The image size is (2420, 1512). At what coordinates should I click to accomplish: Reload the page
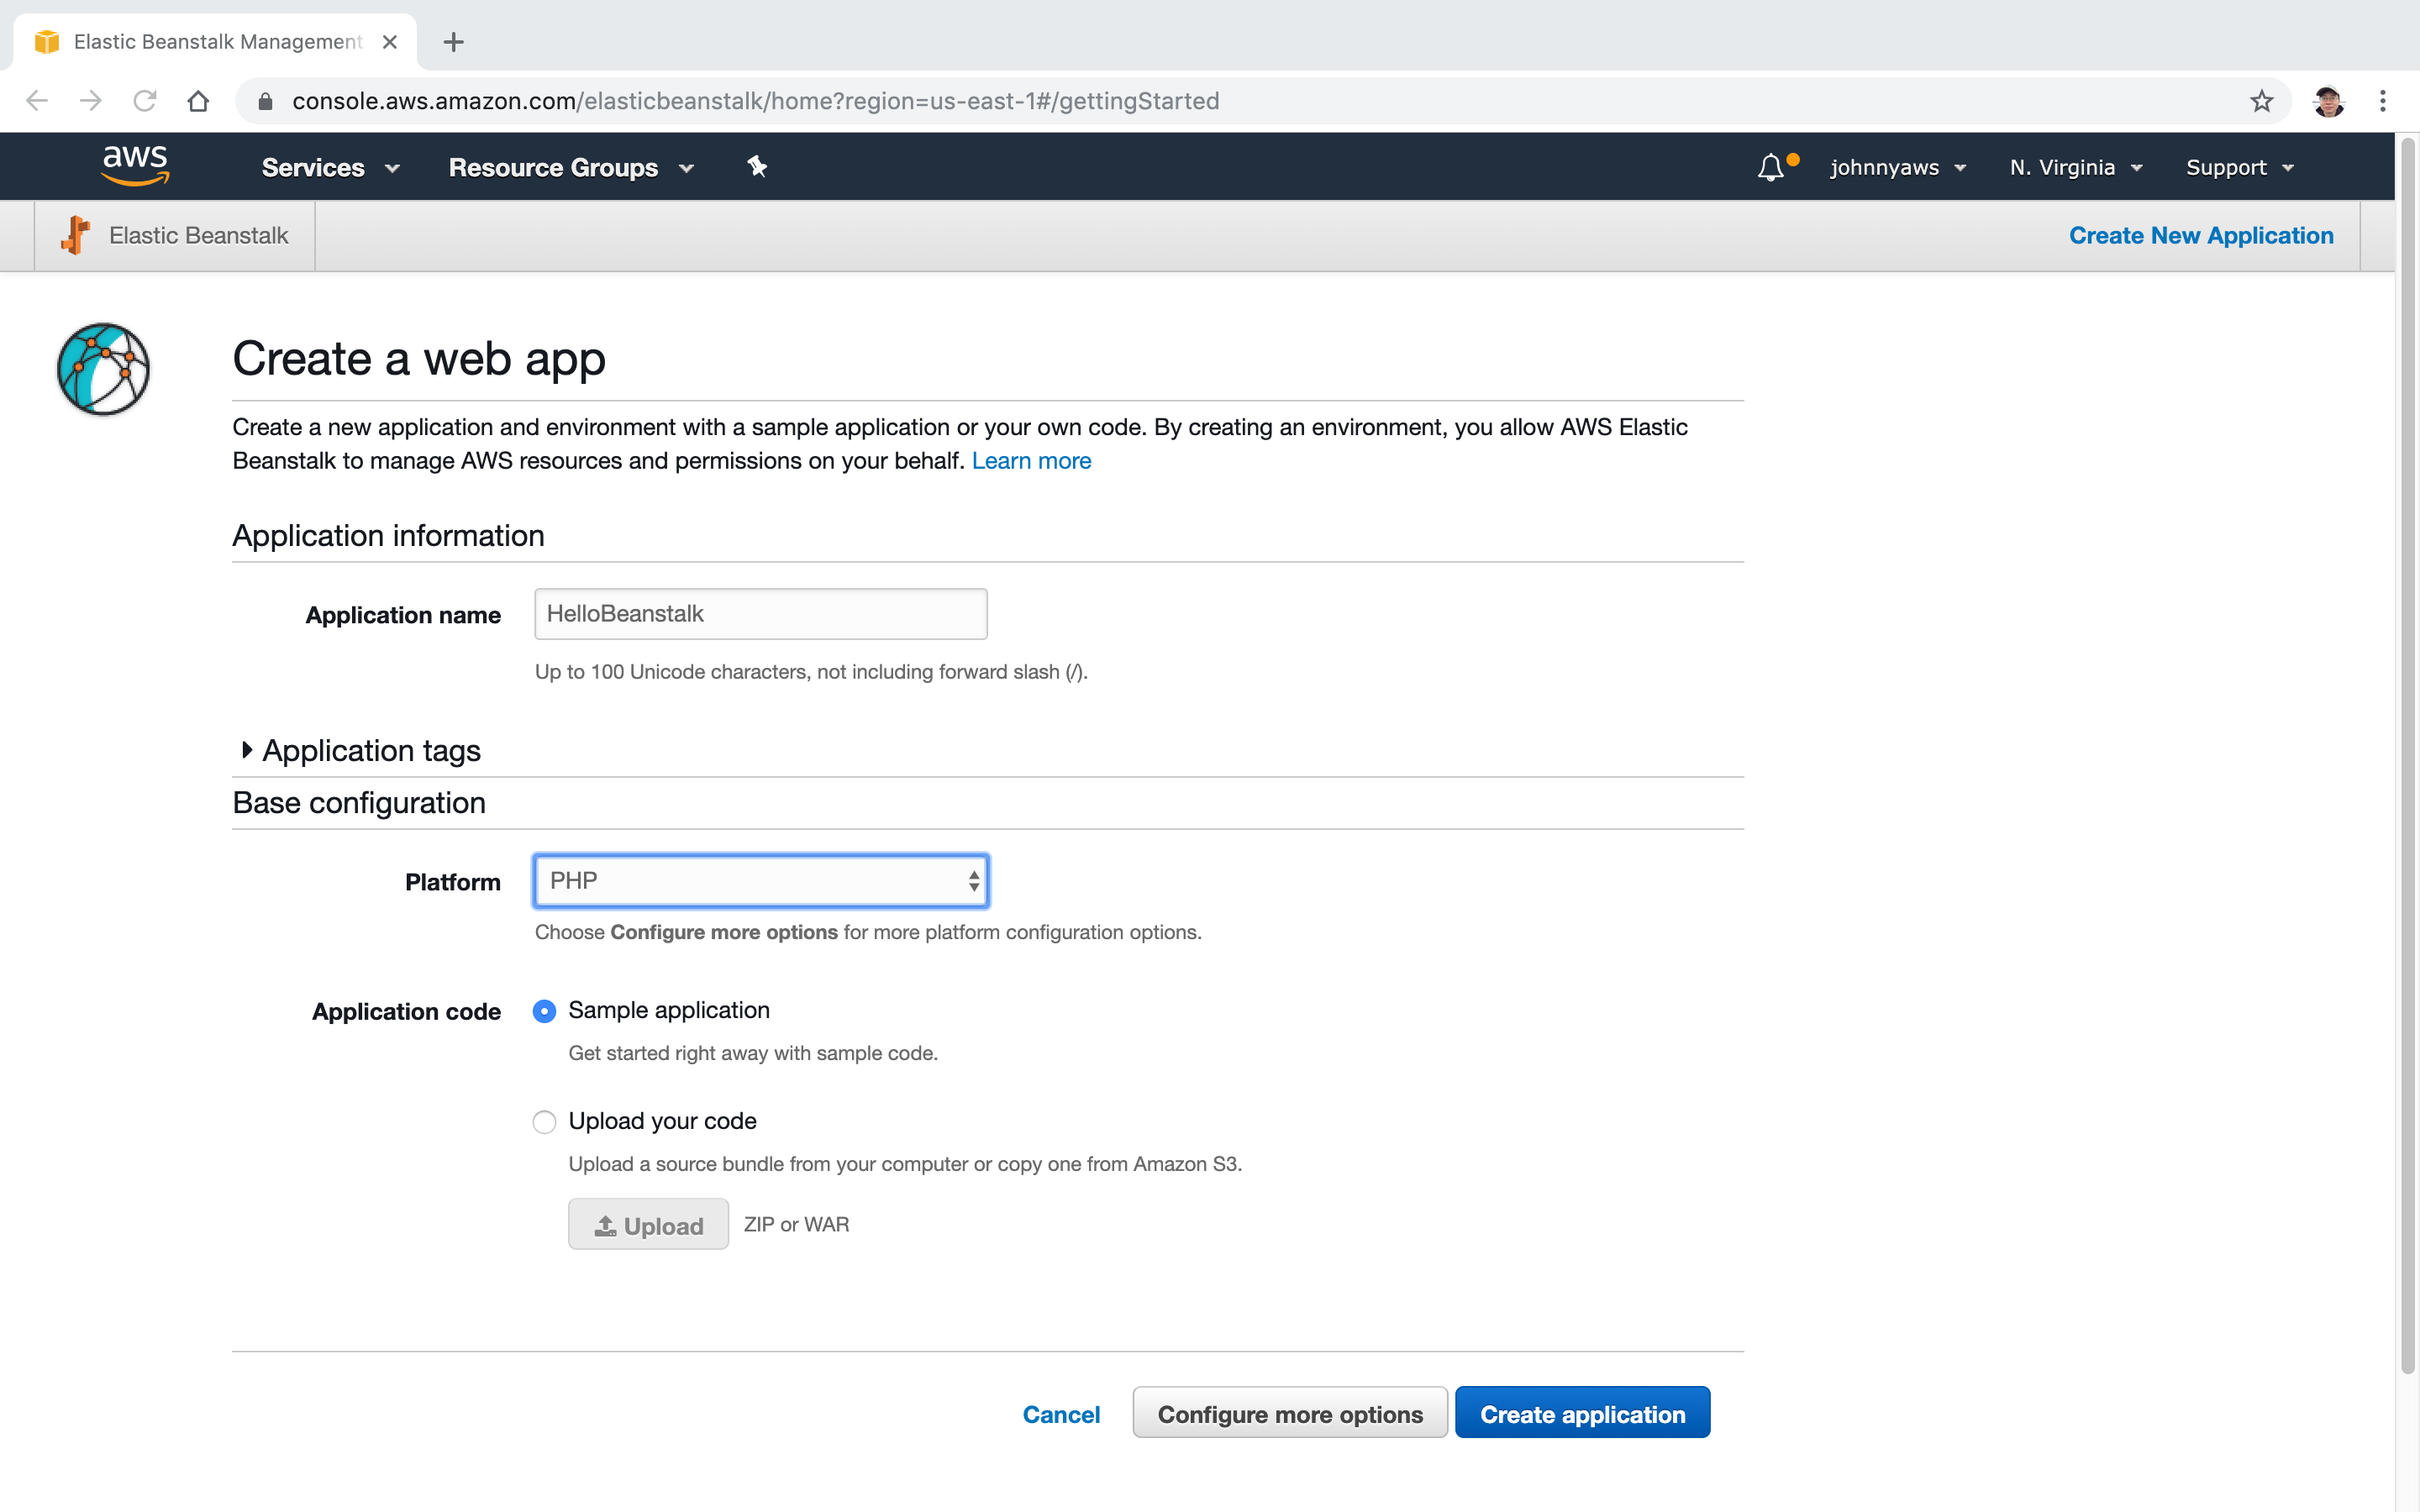pos(145,101)
